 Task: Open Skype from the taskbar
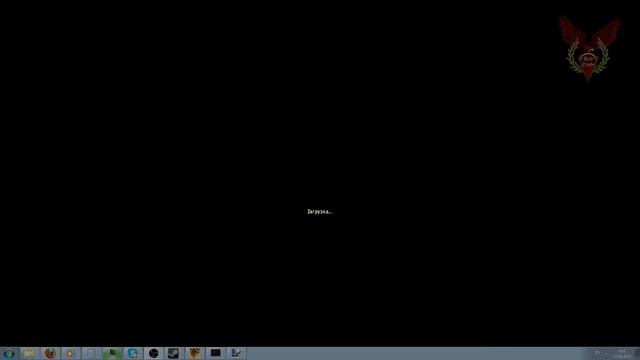click(x=133, y=353)
